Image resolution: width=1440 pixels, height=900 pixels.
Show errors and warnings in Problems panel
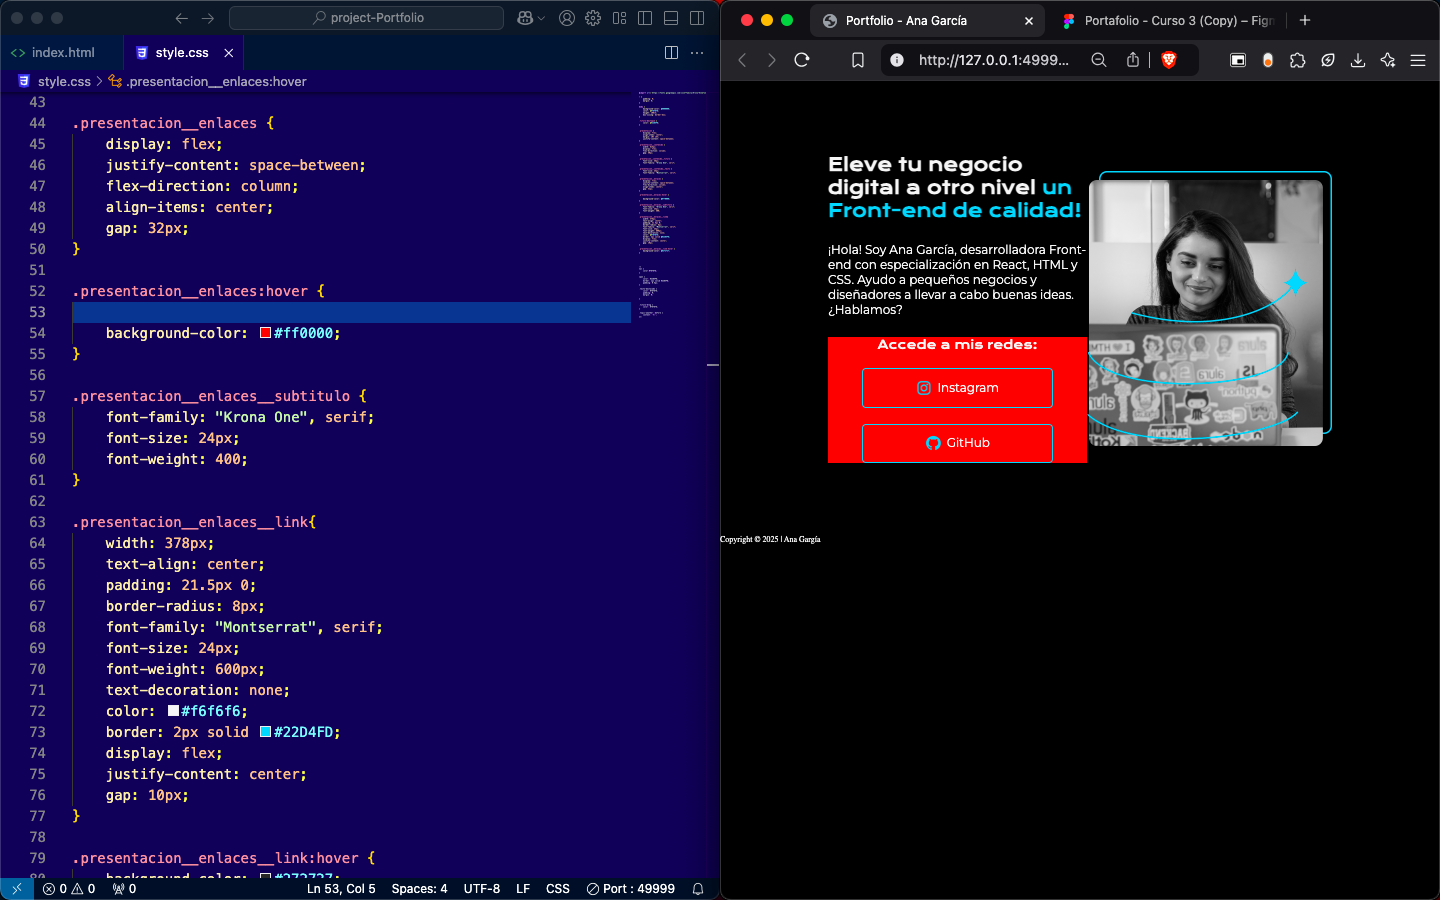coord(69,888)
